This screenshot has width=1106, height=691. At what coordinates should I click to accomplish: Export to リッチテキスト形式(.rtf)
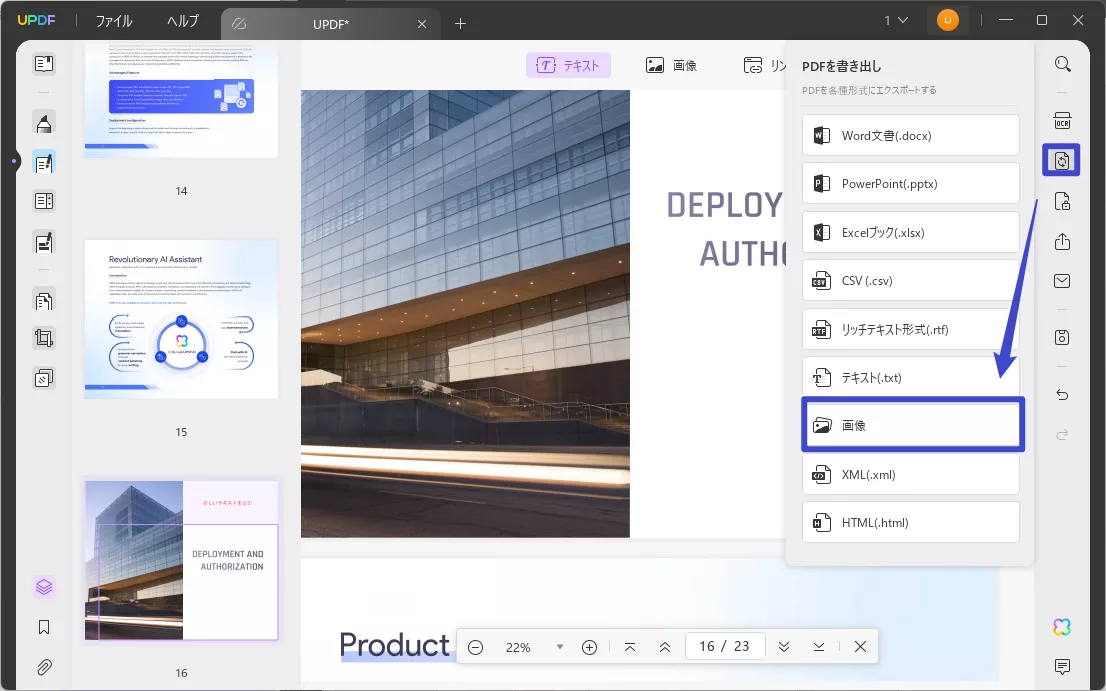coord(911,329)
